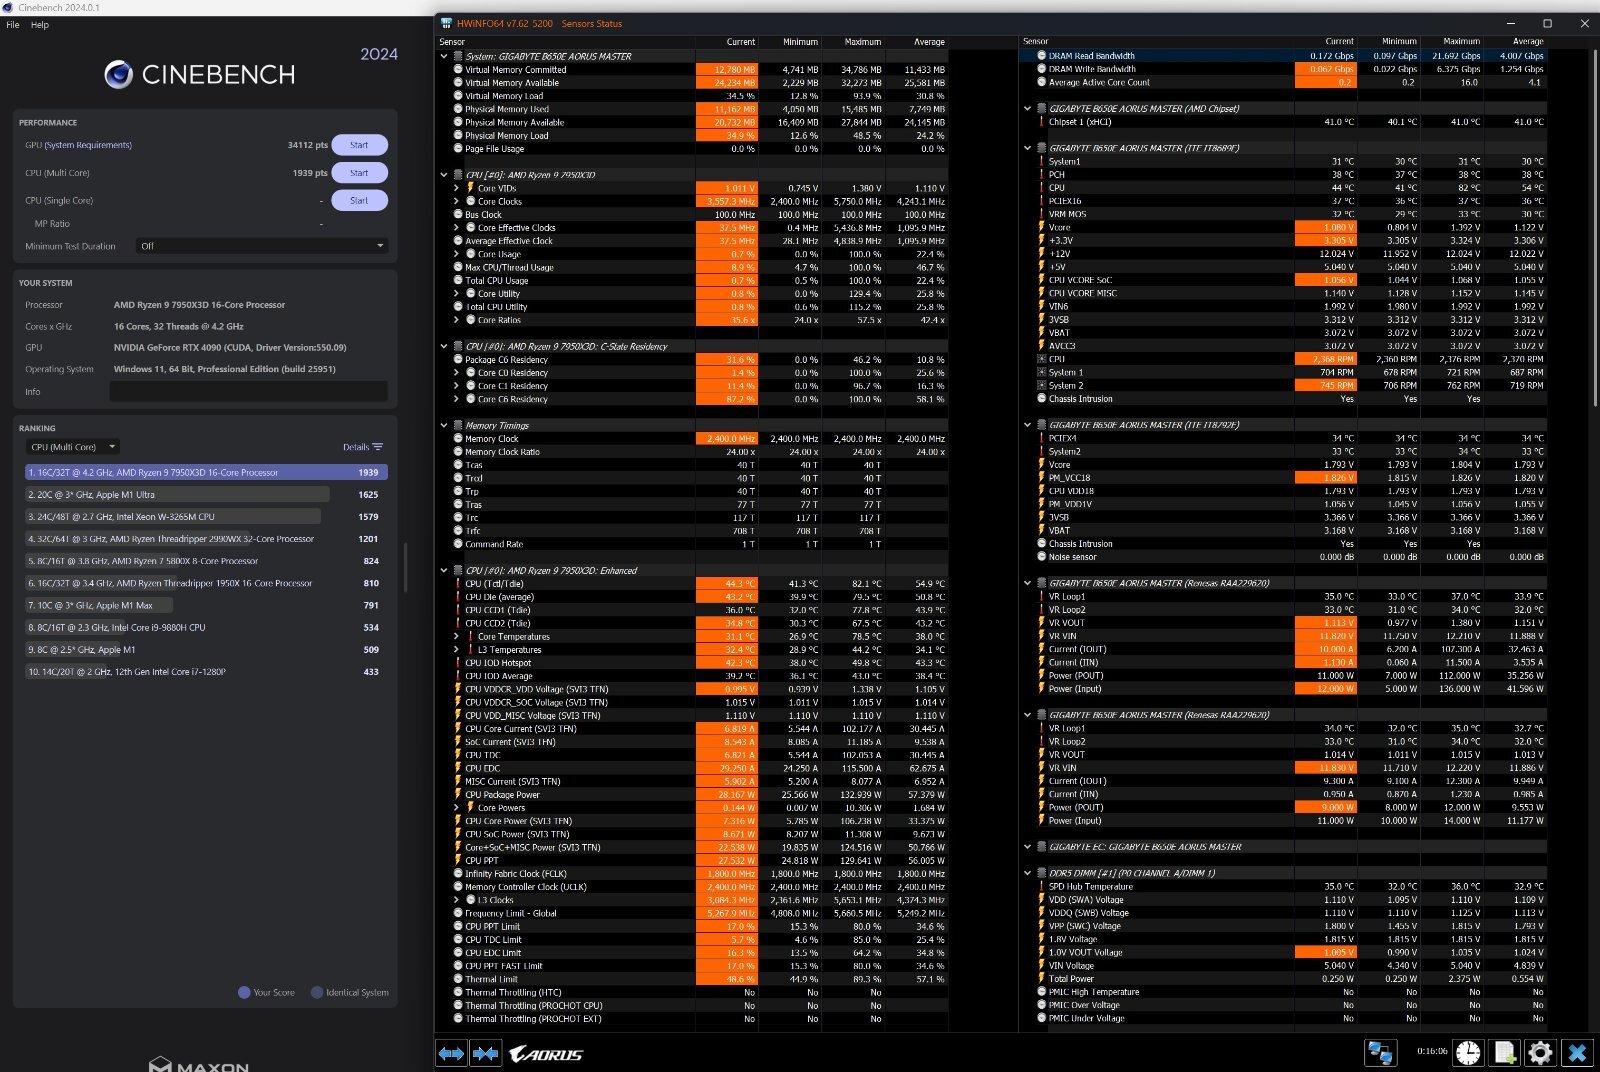1600x1072 pixels.
Task: Open the ranking CPU (Multi Core) dropdown
Action: (72, 447)
